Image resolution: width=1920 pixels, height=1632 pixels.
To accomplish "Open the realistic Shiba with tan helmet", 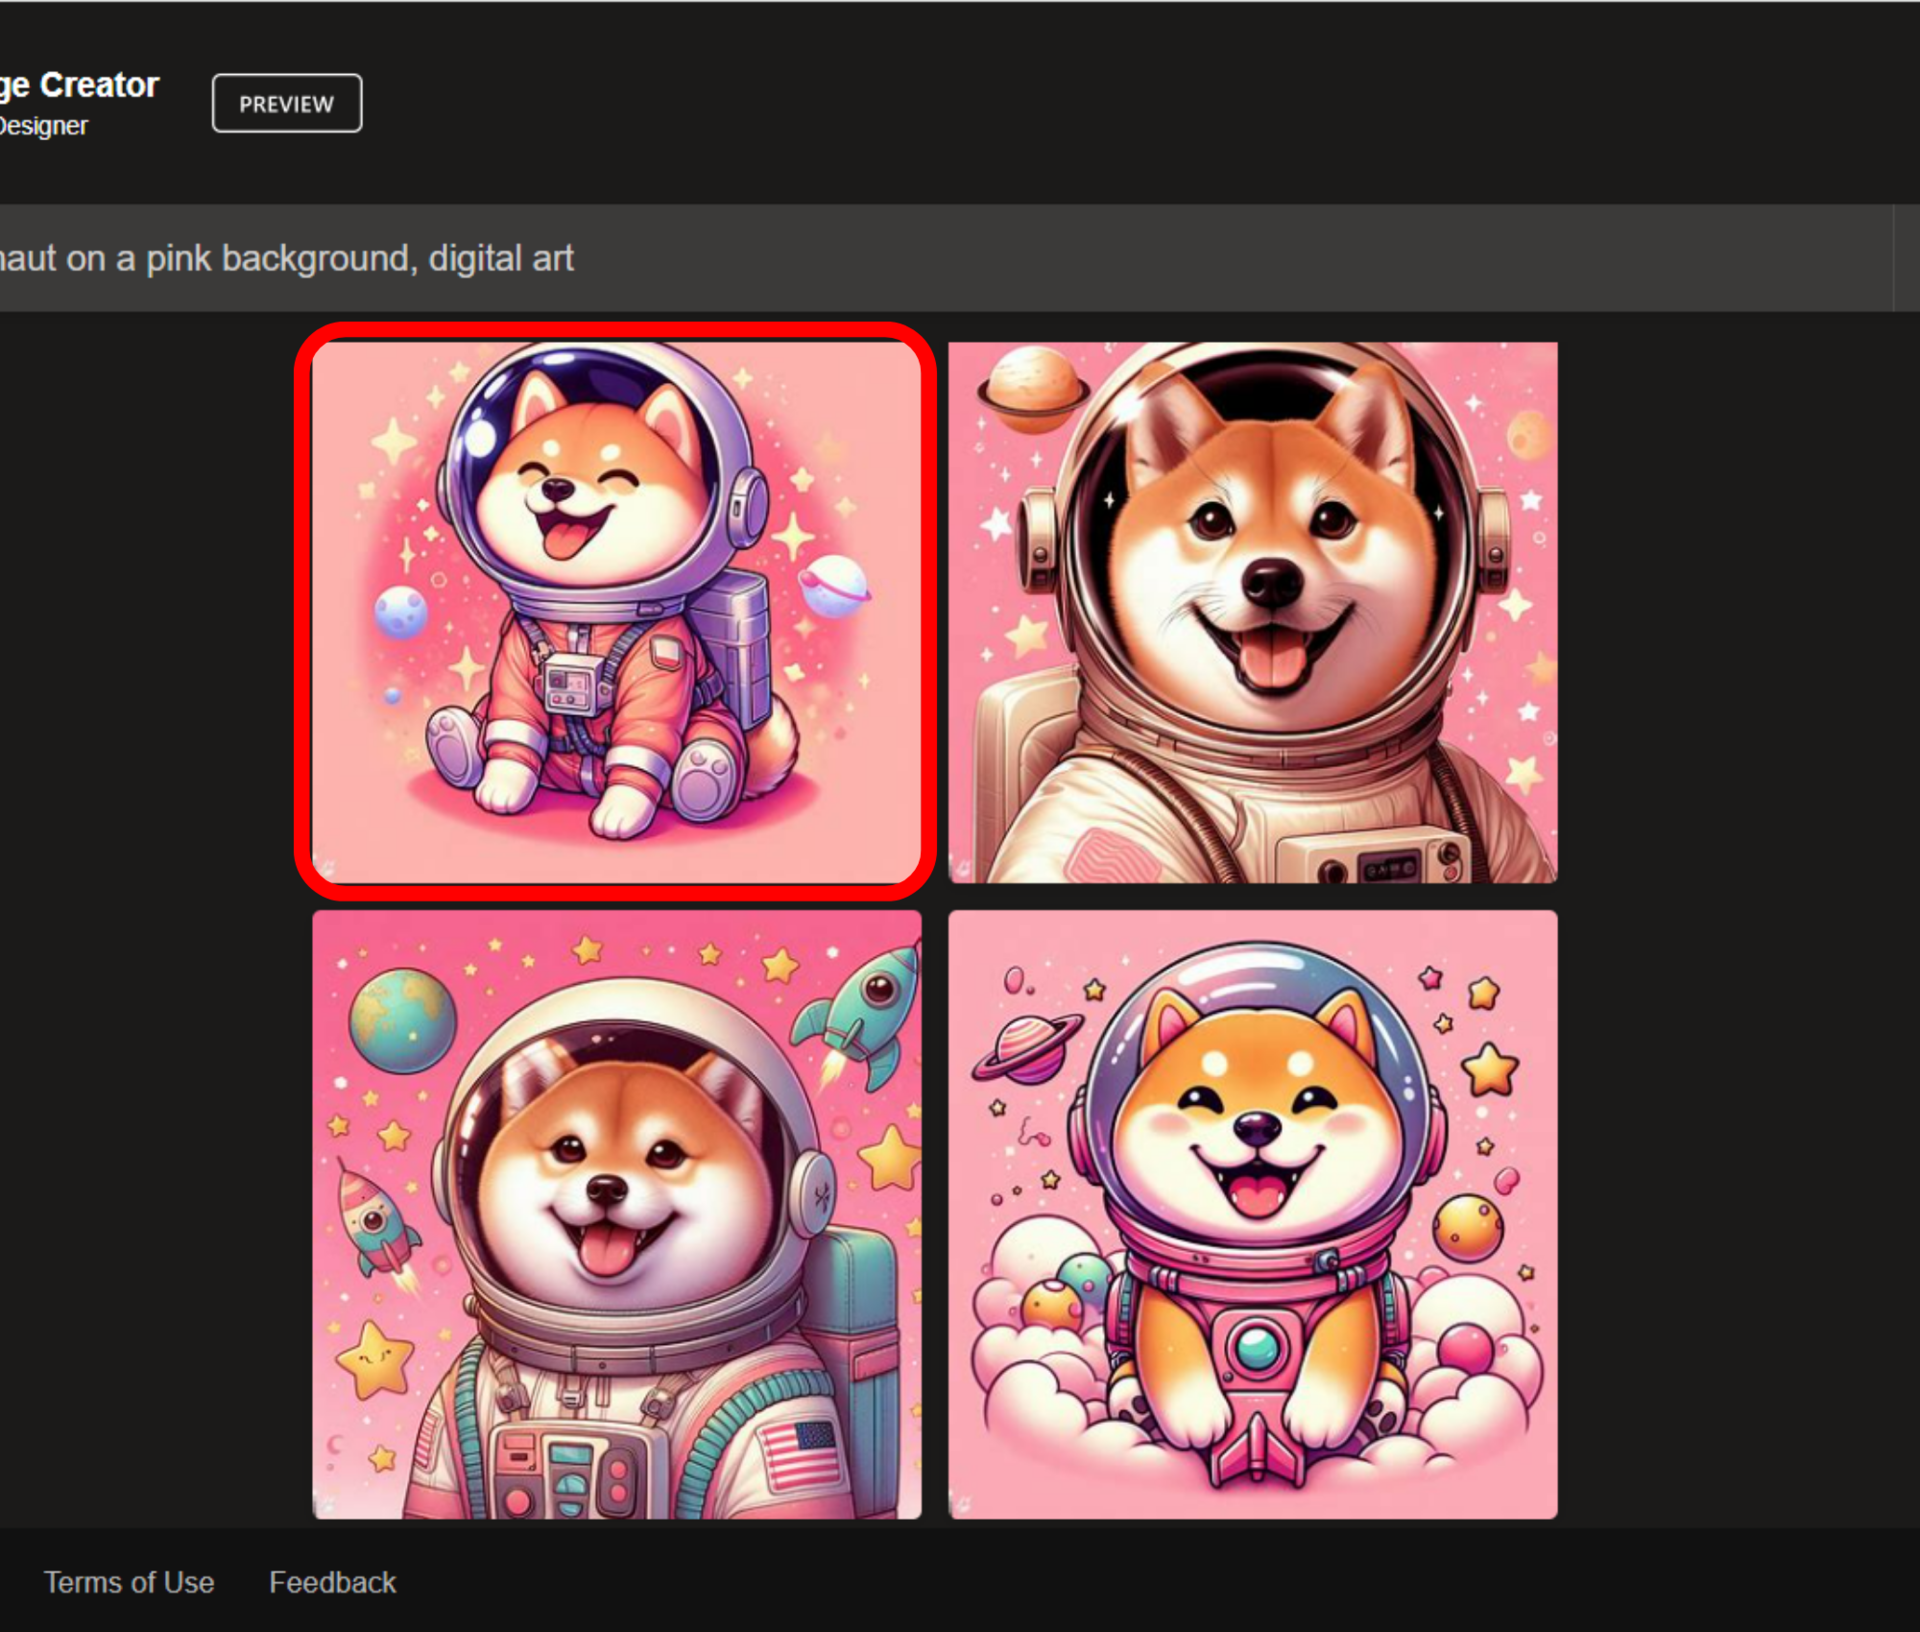I will tap(1252, 612).
